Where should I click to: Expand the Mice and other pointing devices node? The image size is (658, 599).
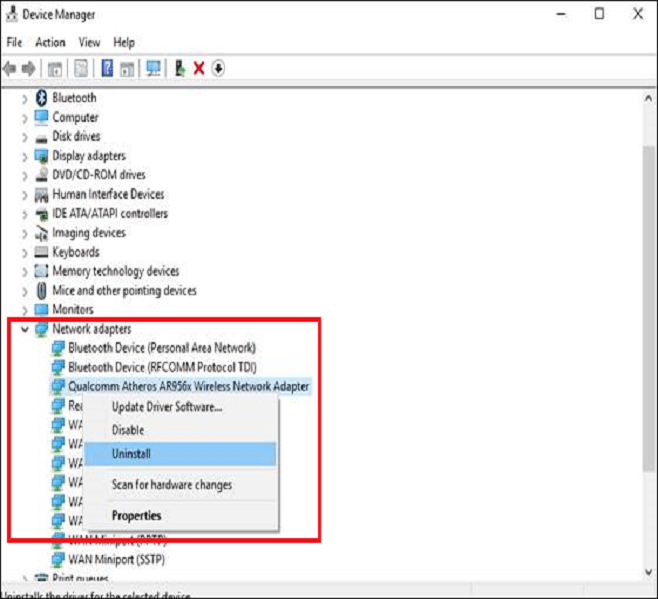pyautogui.click(x=24, y=291)
